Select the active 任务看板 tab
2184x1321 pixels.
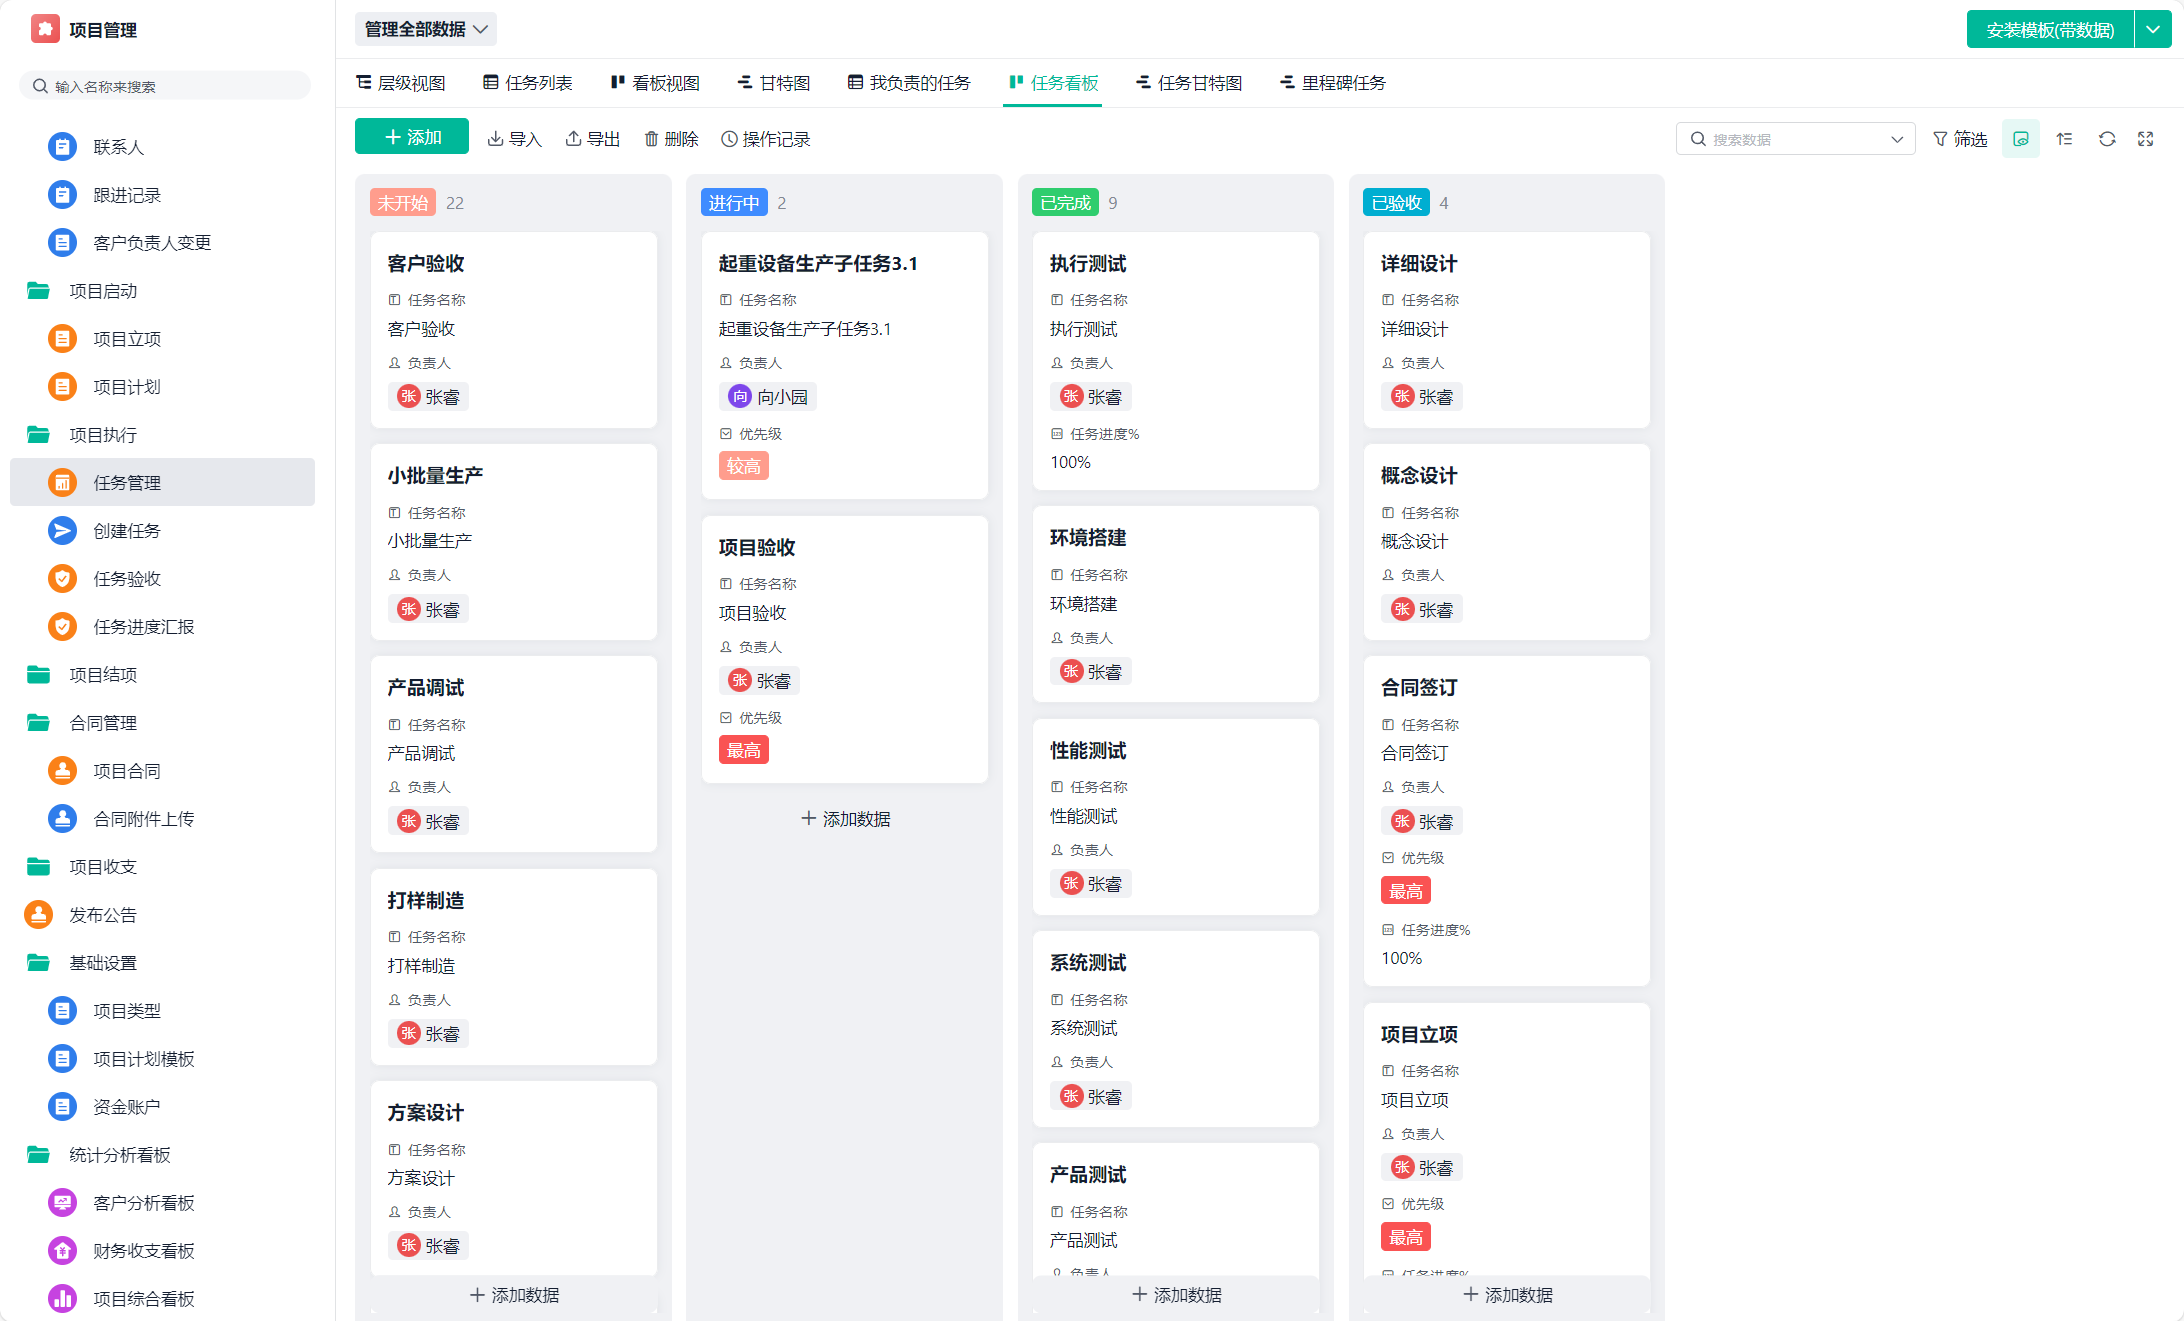(x=1054, y=83)
